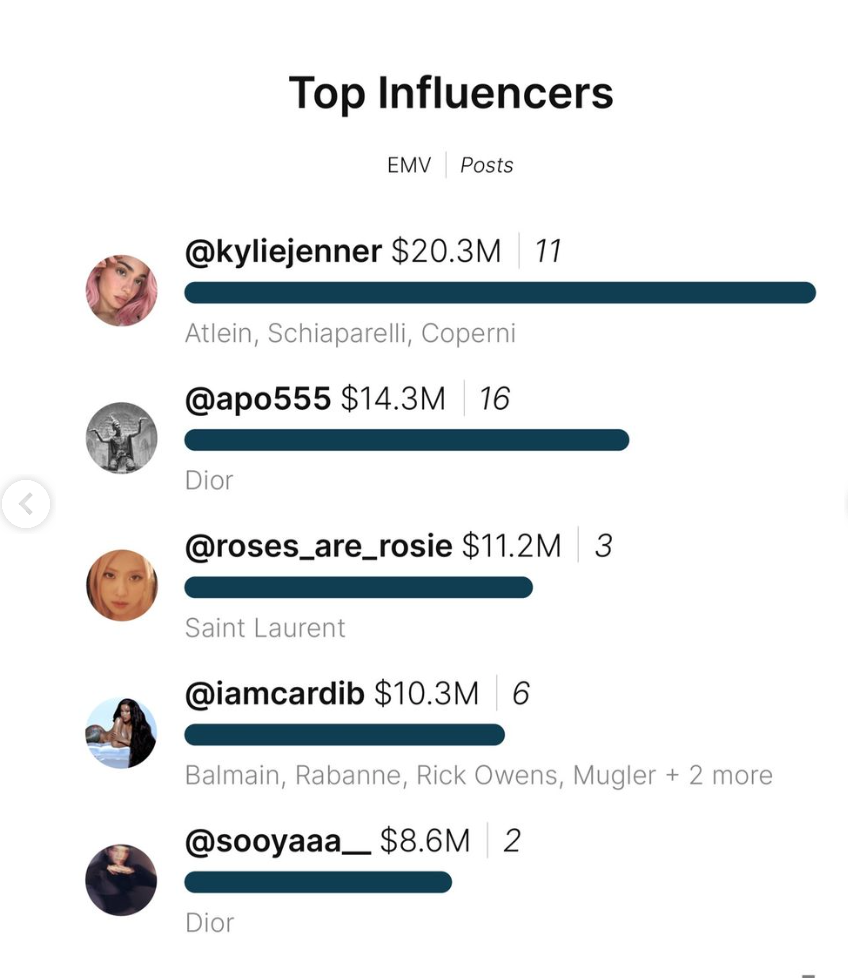Click the $10.3M EMV bar
Viewport: 848px width, 978px height.
pyautogui.click(x=345, y=735)
